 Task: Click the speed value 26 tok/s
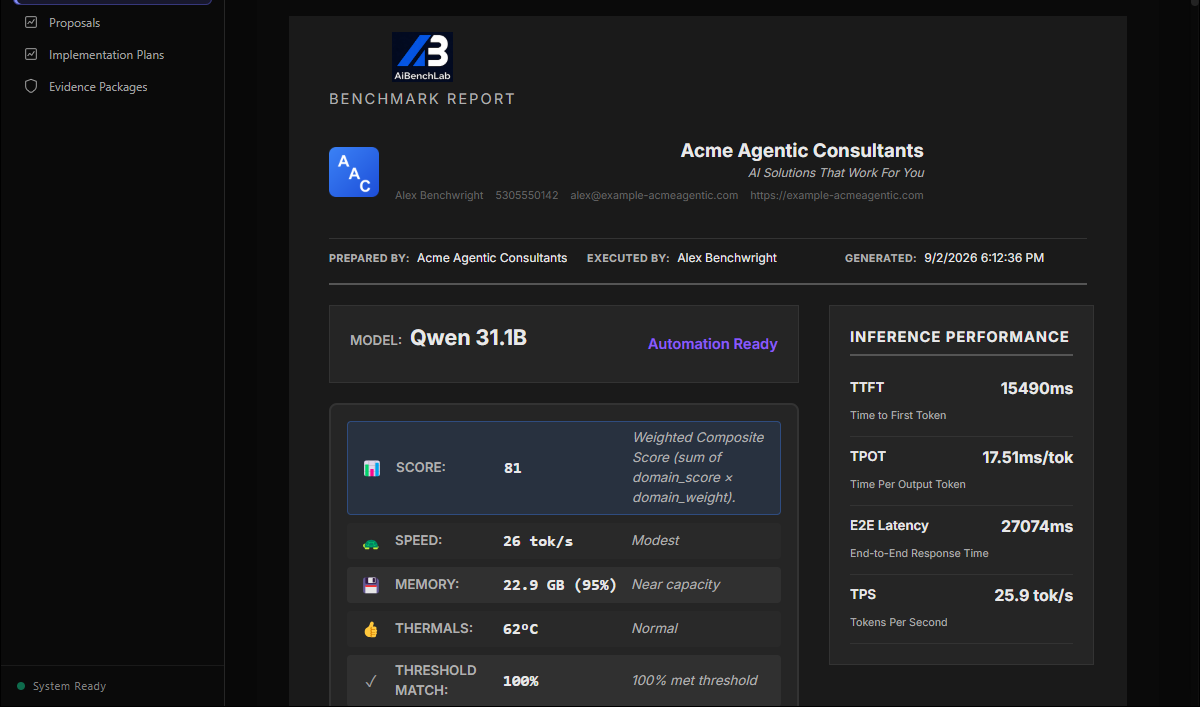(x=538, y=541)
